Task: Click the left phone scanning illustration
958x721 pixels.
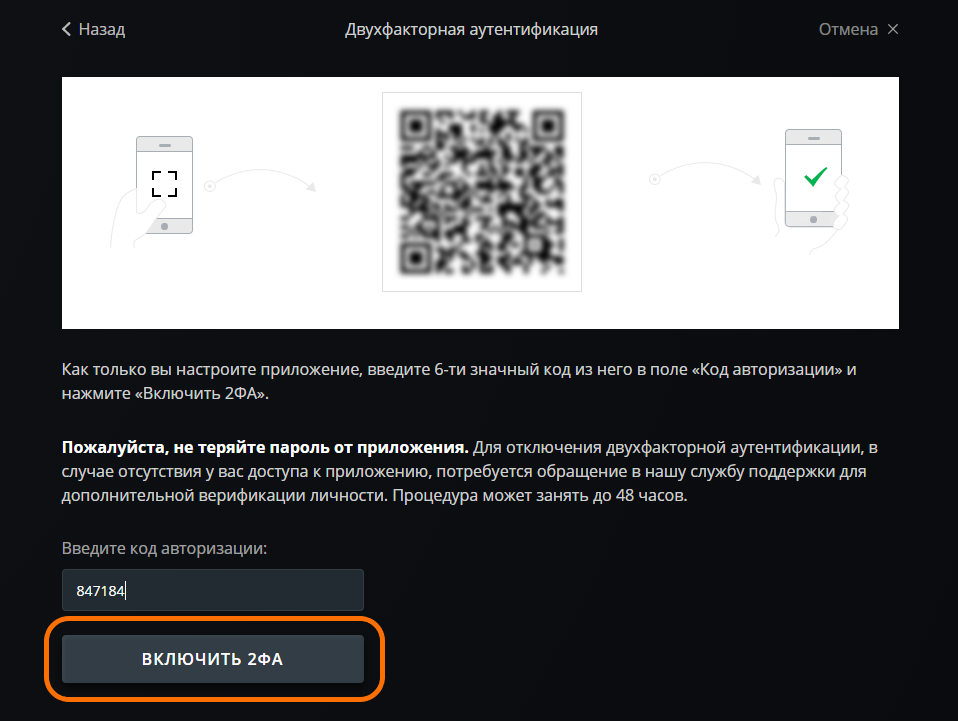Action: (x=156, y=190)
